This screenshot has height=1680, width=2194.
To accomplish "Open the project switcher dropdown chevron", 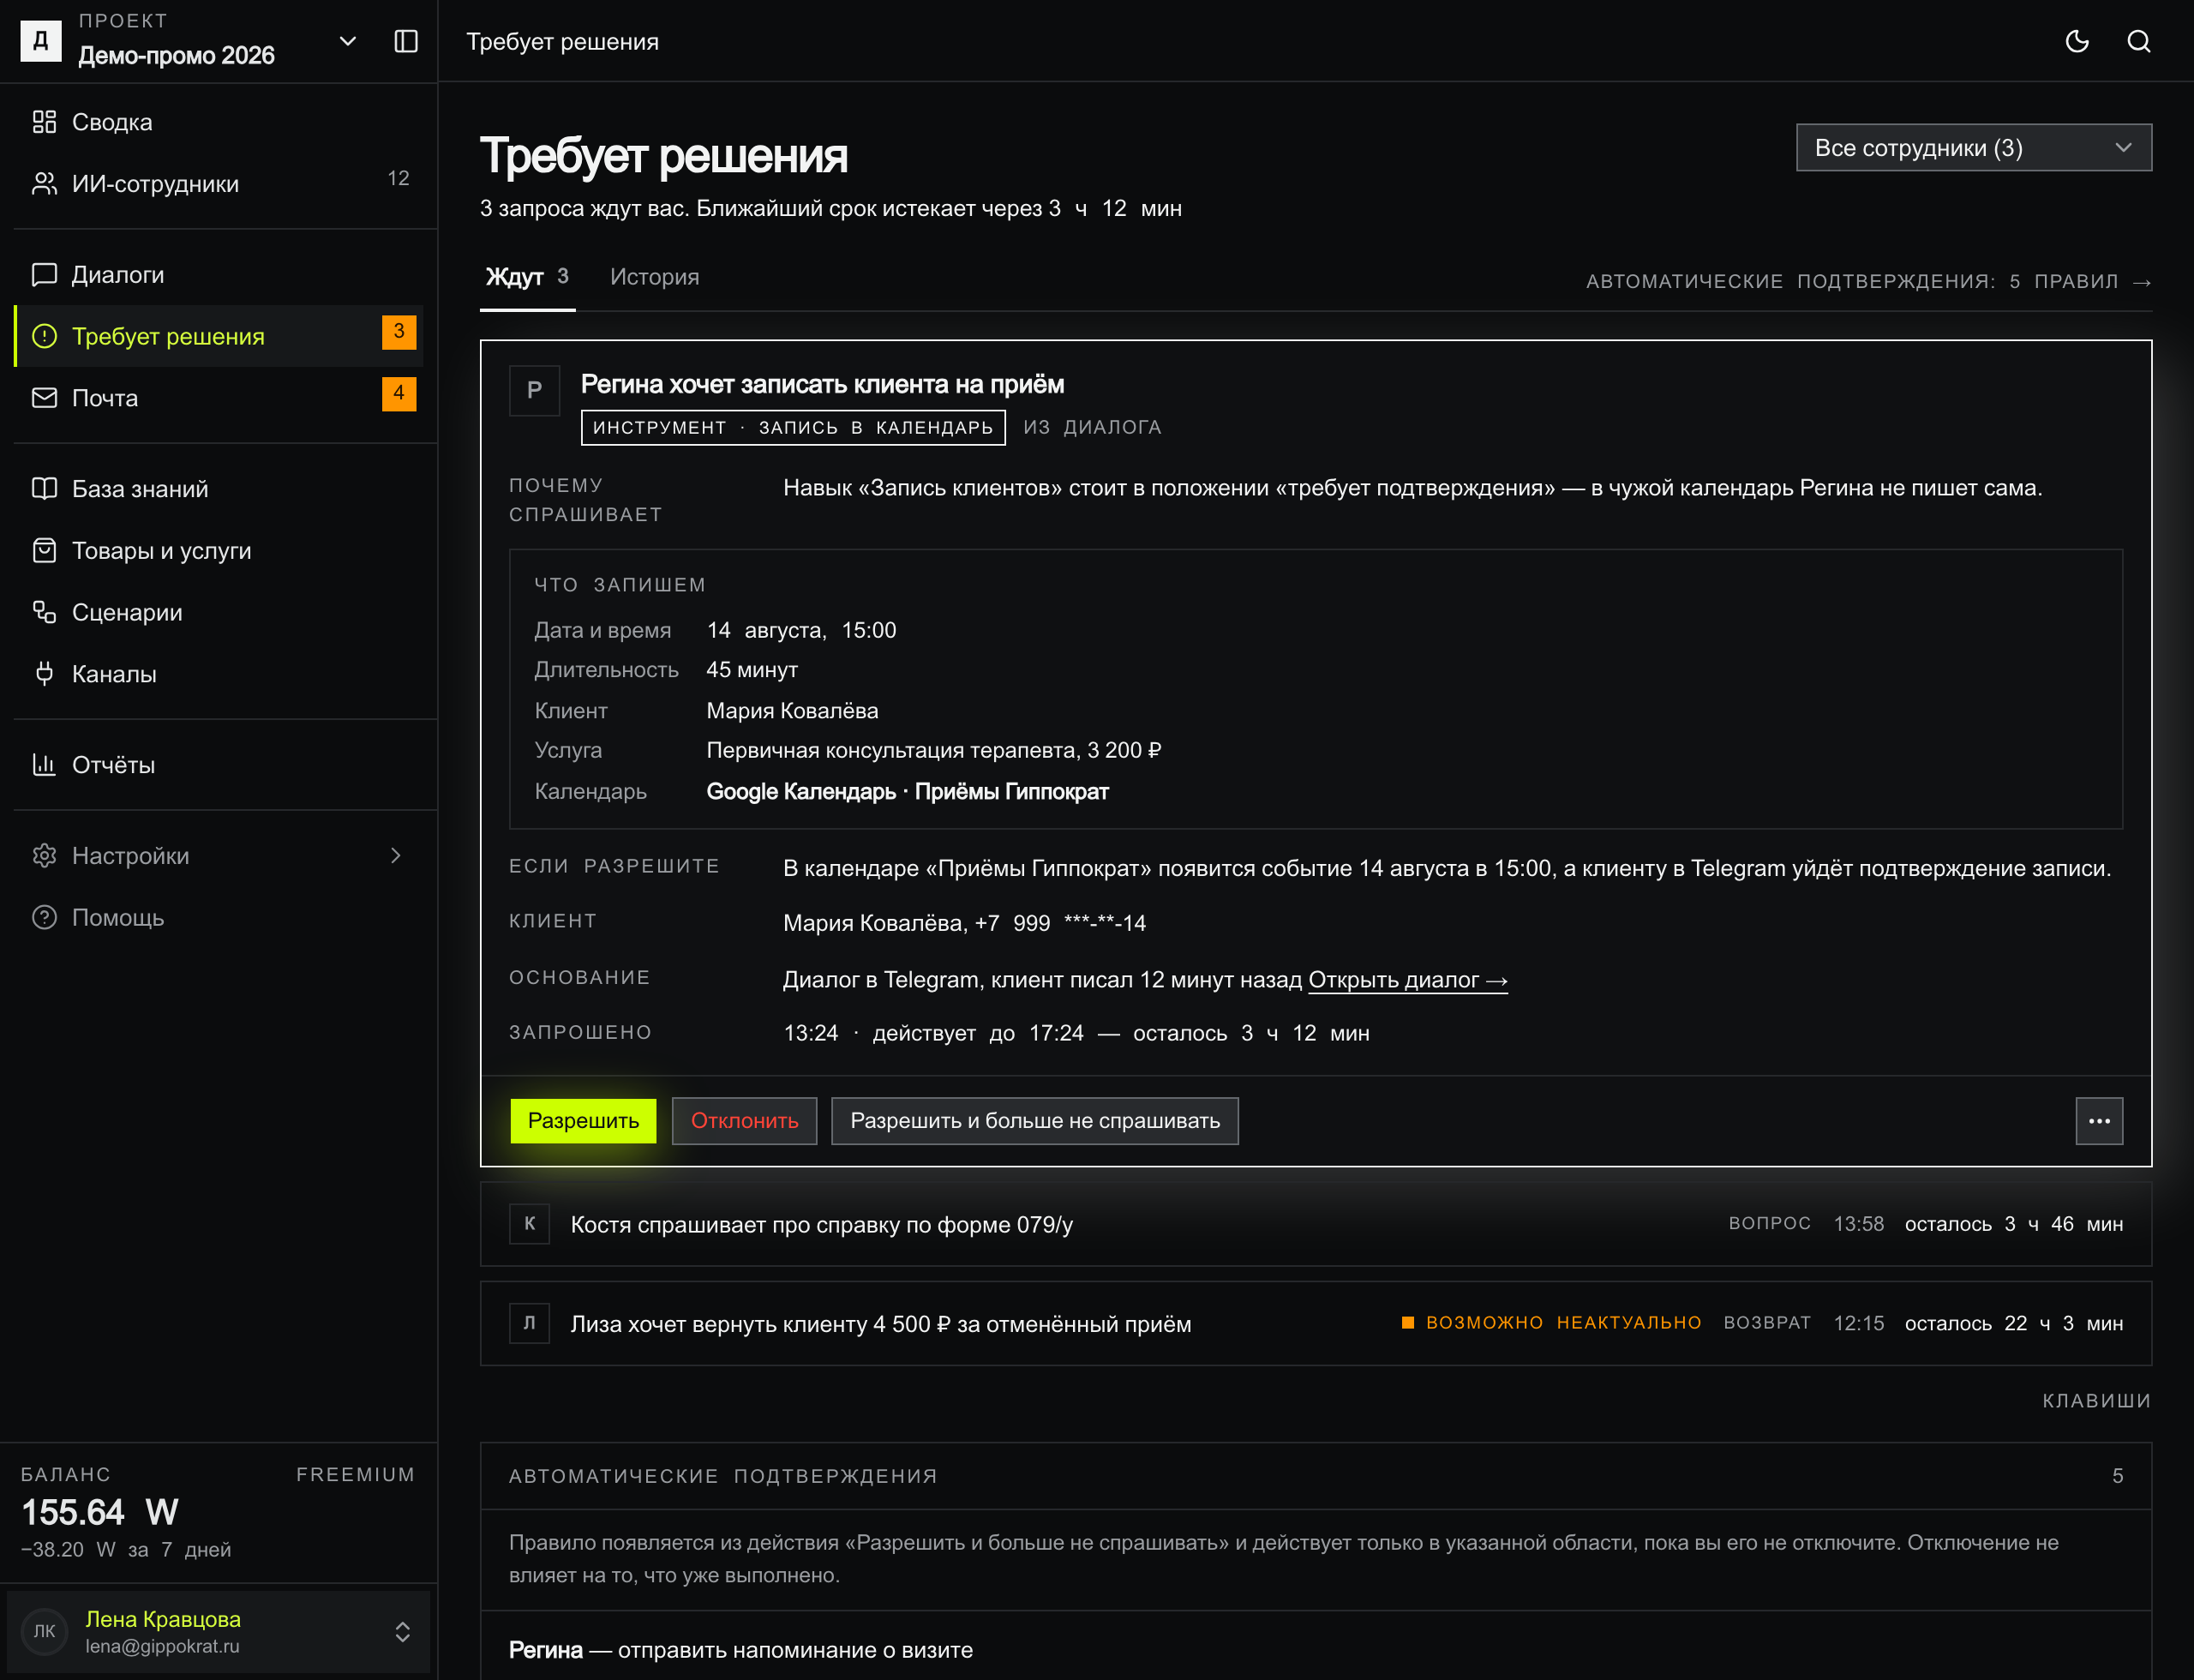I will tap(348, 41).
